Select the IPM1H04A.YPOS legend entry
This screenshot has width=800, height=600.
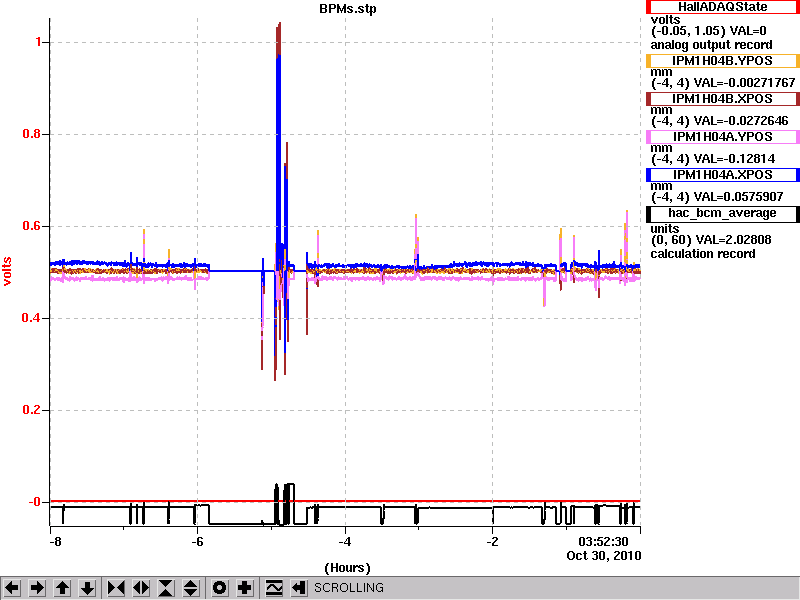722,137
